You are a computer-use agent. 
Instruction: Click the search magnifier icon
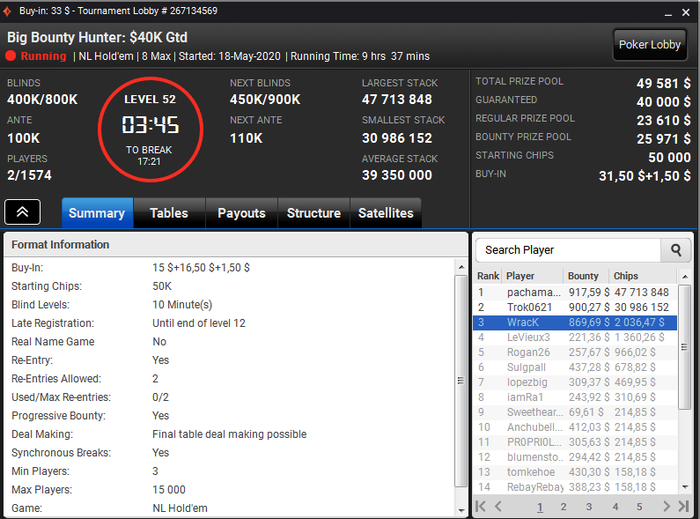click(x=676, y=250)
